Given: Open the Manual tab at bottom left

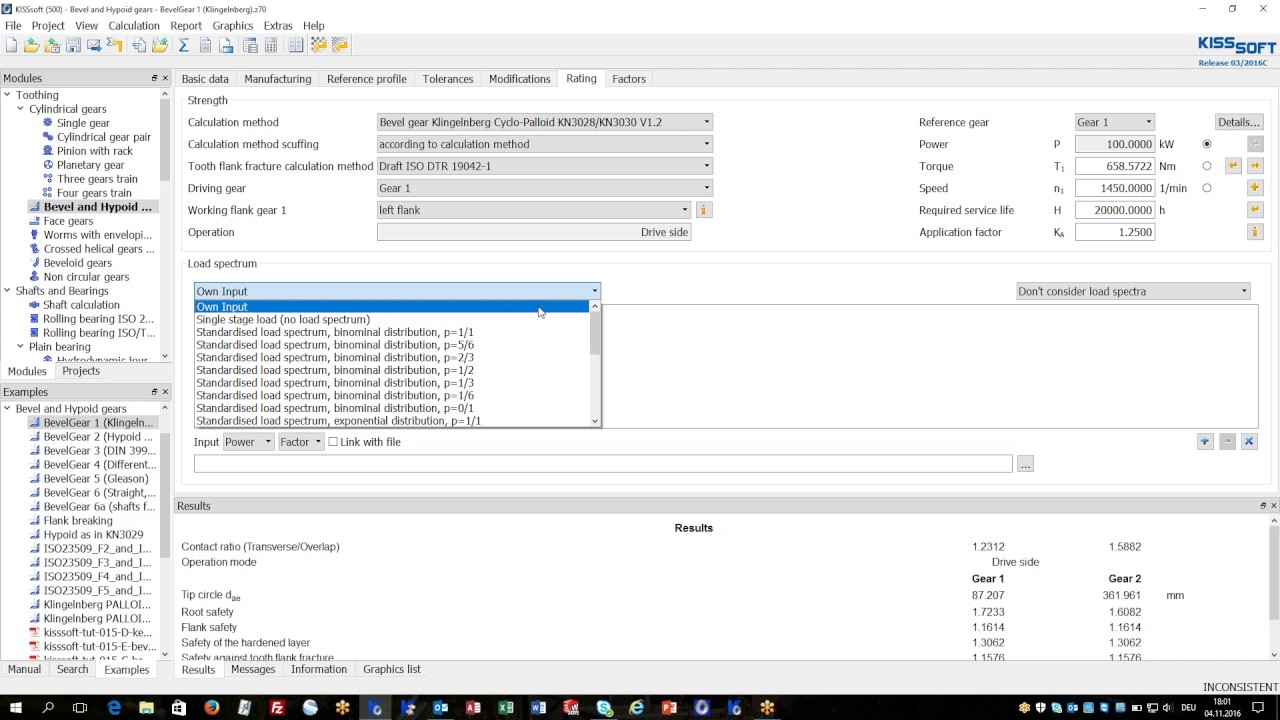Looking at the screenshot, I should click(x=25, y=669).
